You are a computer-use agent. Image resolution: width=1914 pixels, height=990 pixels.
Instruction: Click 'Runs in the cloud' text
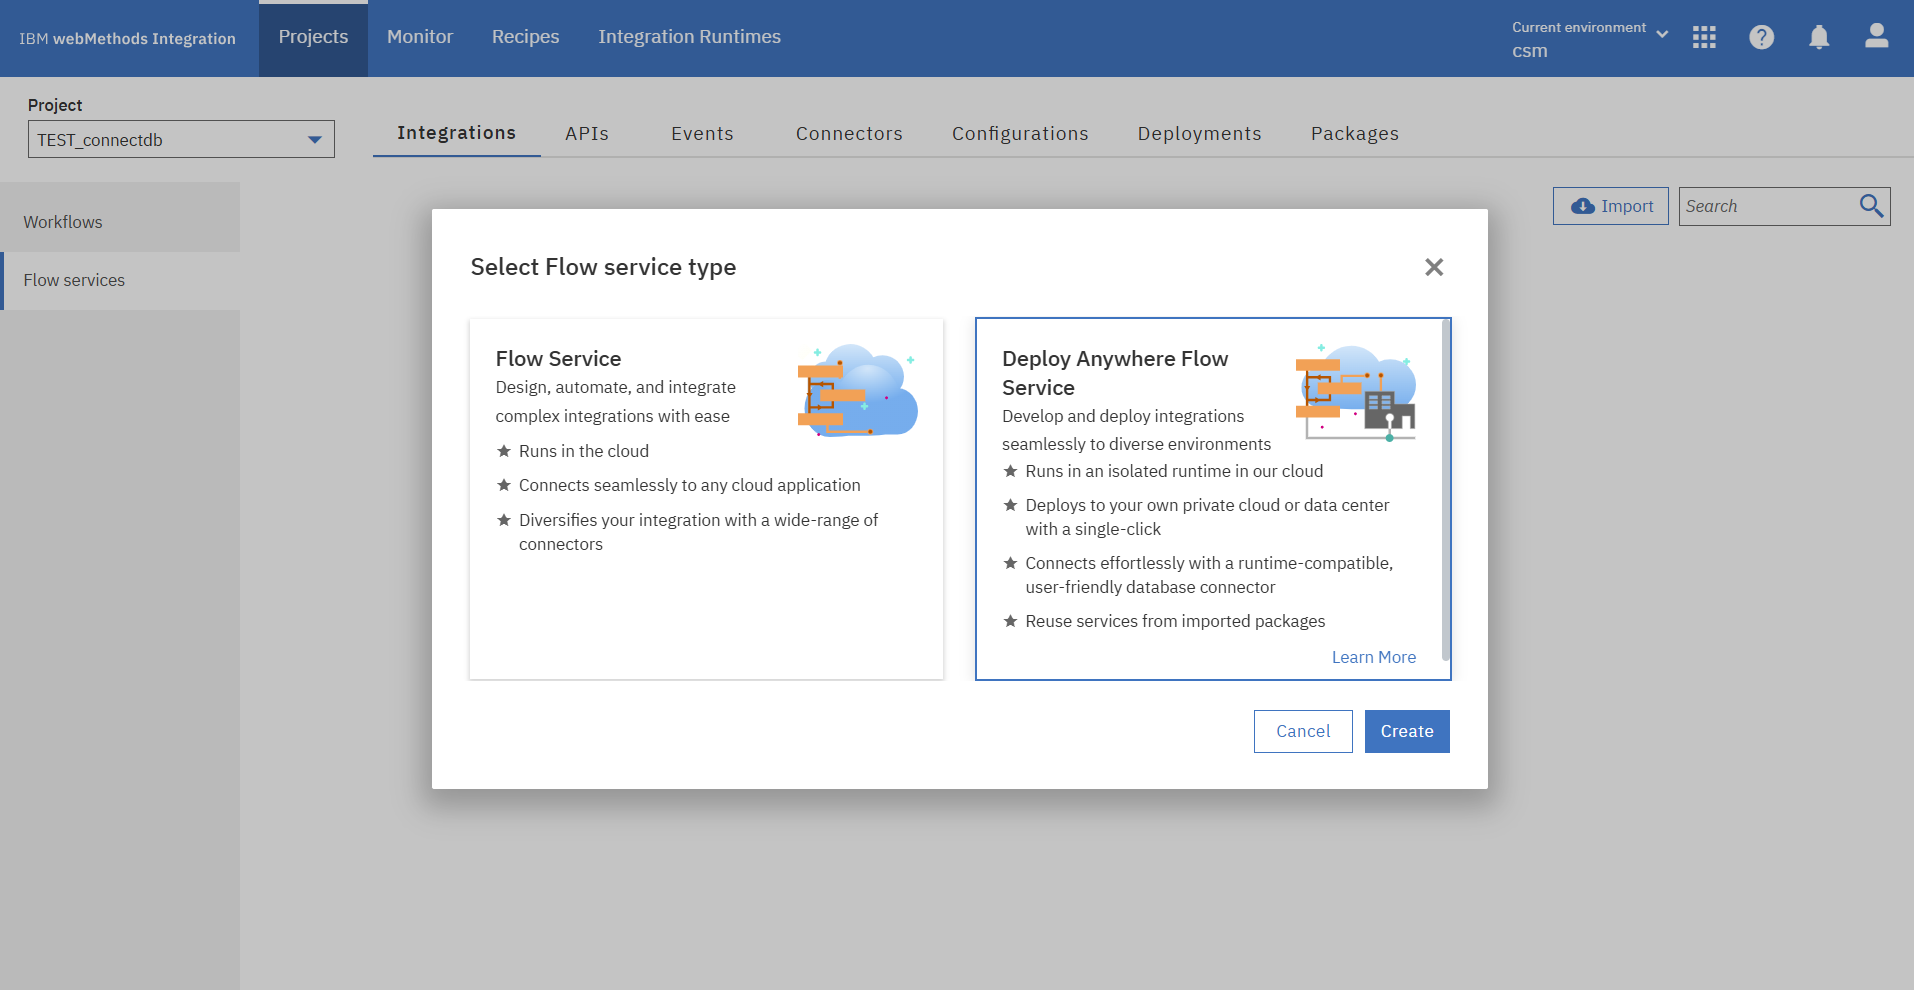pos(584,451)
